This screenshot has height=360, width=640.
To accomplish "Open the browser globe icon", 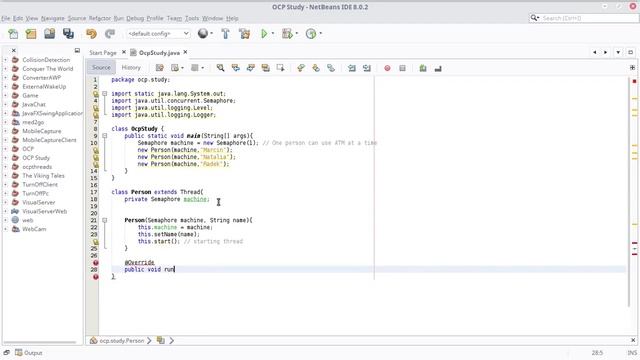I will click(x=202, y=33).
